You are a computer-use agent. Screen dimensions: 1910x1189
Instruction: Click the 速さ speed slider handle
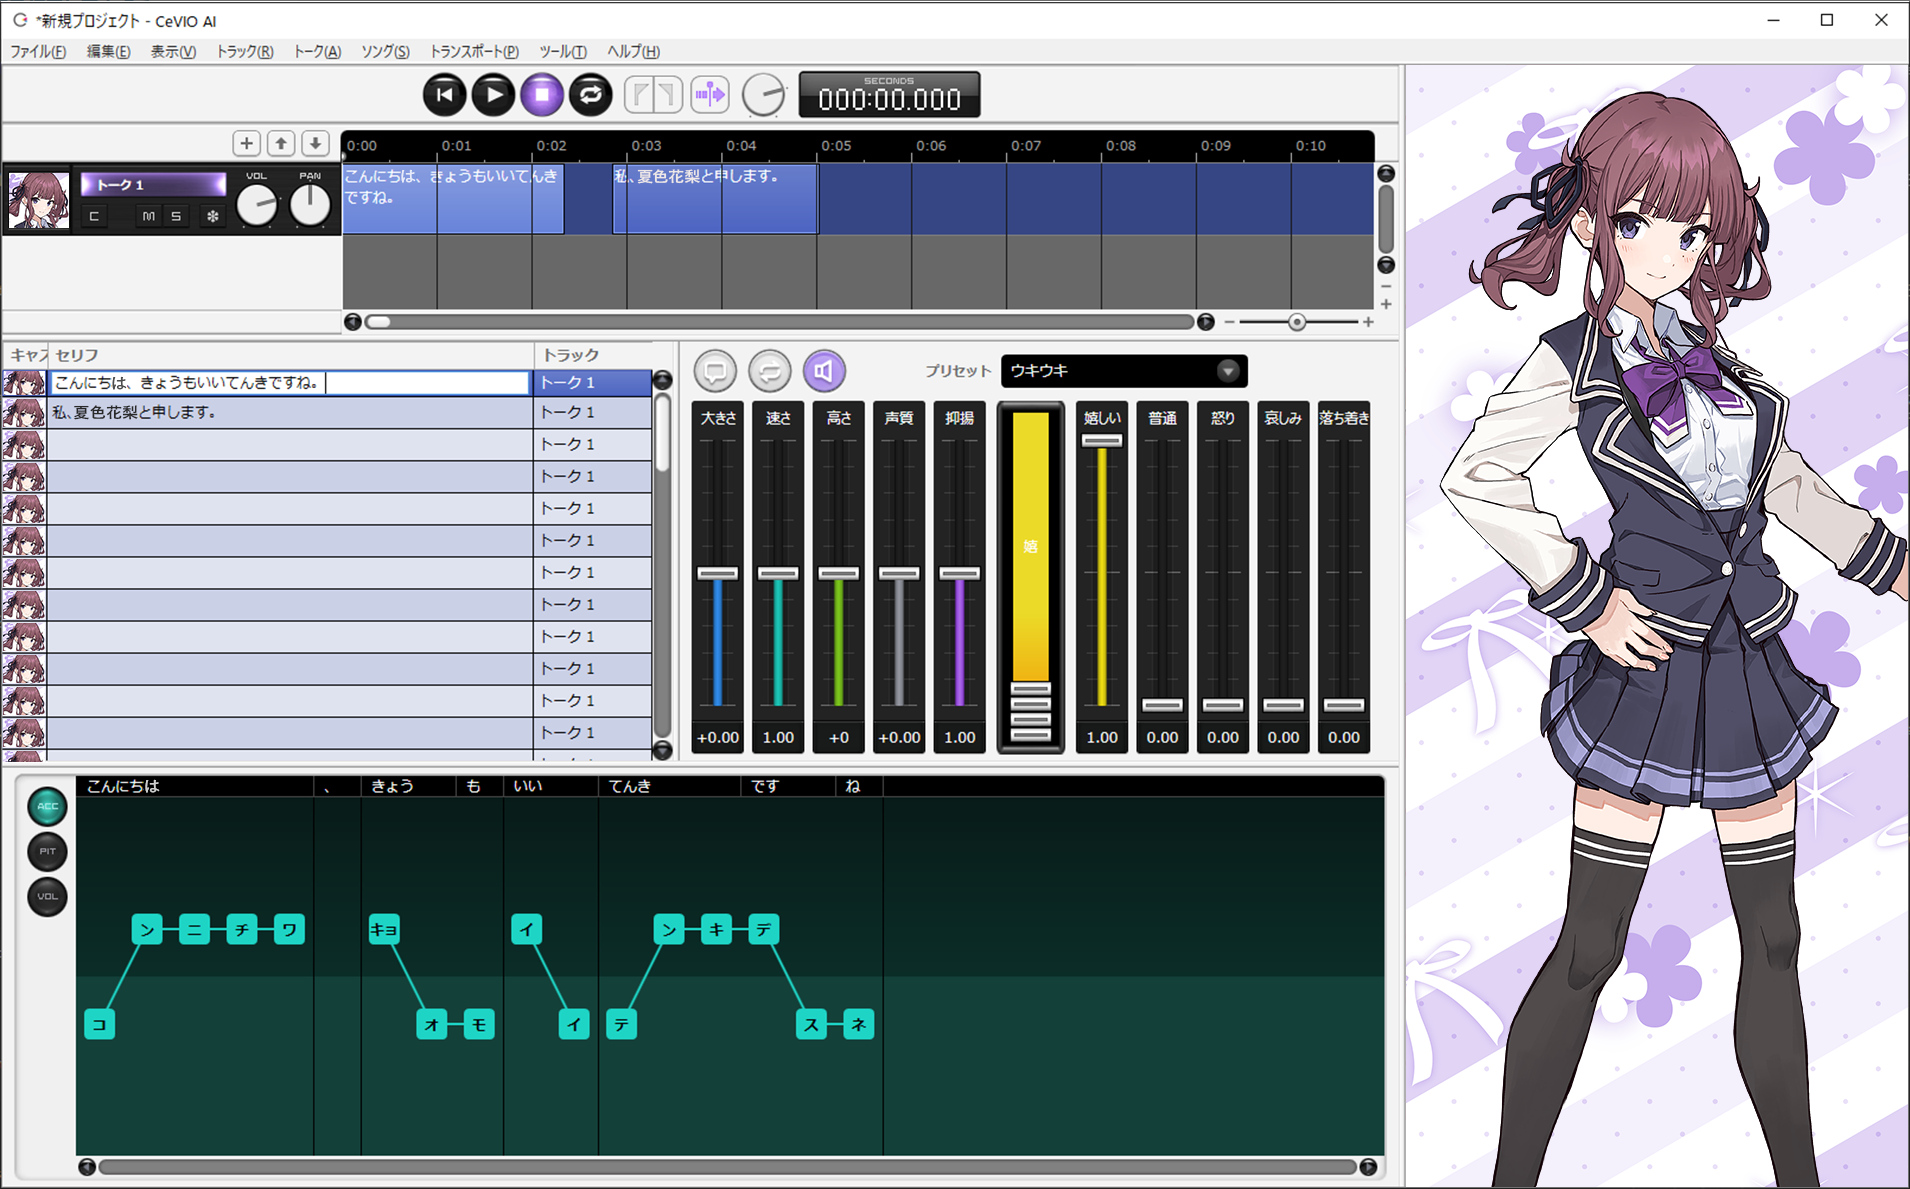(x=778, y=573)
